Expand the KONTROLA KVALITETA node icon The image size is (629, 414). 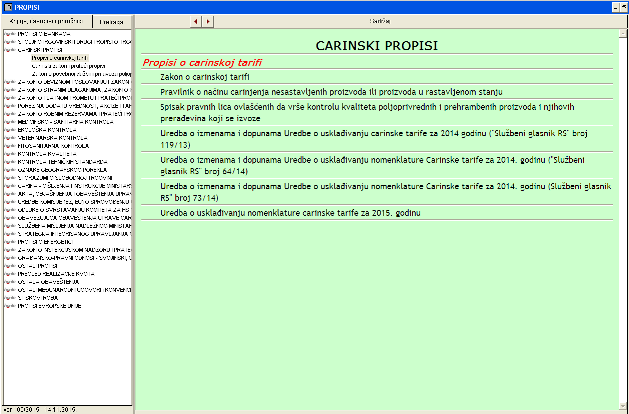[9, 154]
